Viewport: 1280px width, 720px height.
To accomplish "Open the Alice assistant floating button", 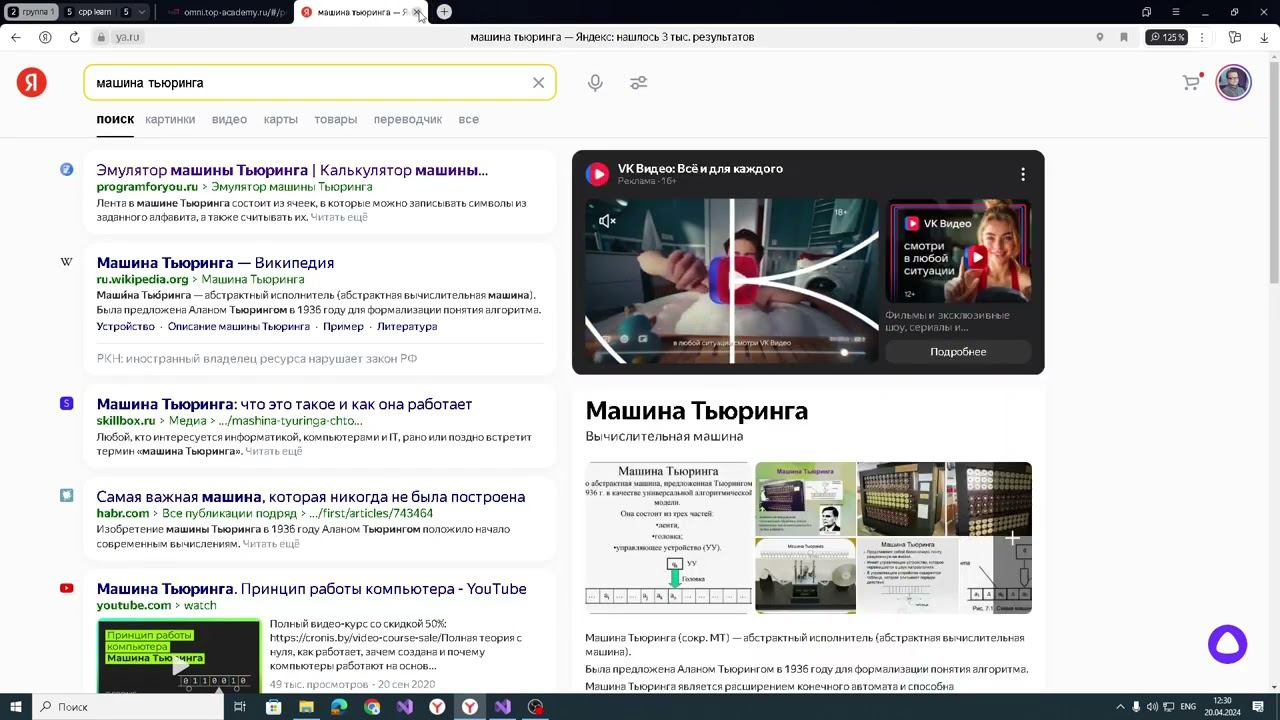I will 1227,644.
